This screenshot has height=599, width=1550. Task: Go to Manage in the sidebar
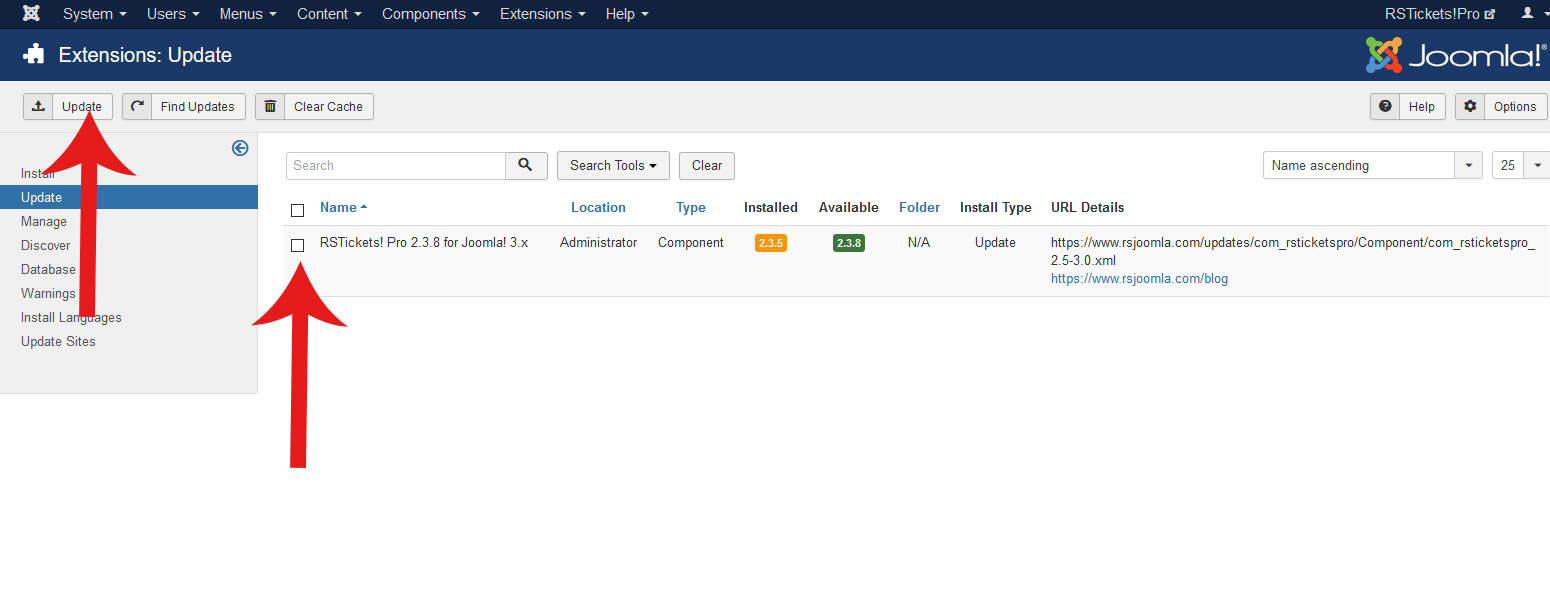(44, 221)
